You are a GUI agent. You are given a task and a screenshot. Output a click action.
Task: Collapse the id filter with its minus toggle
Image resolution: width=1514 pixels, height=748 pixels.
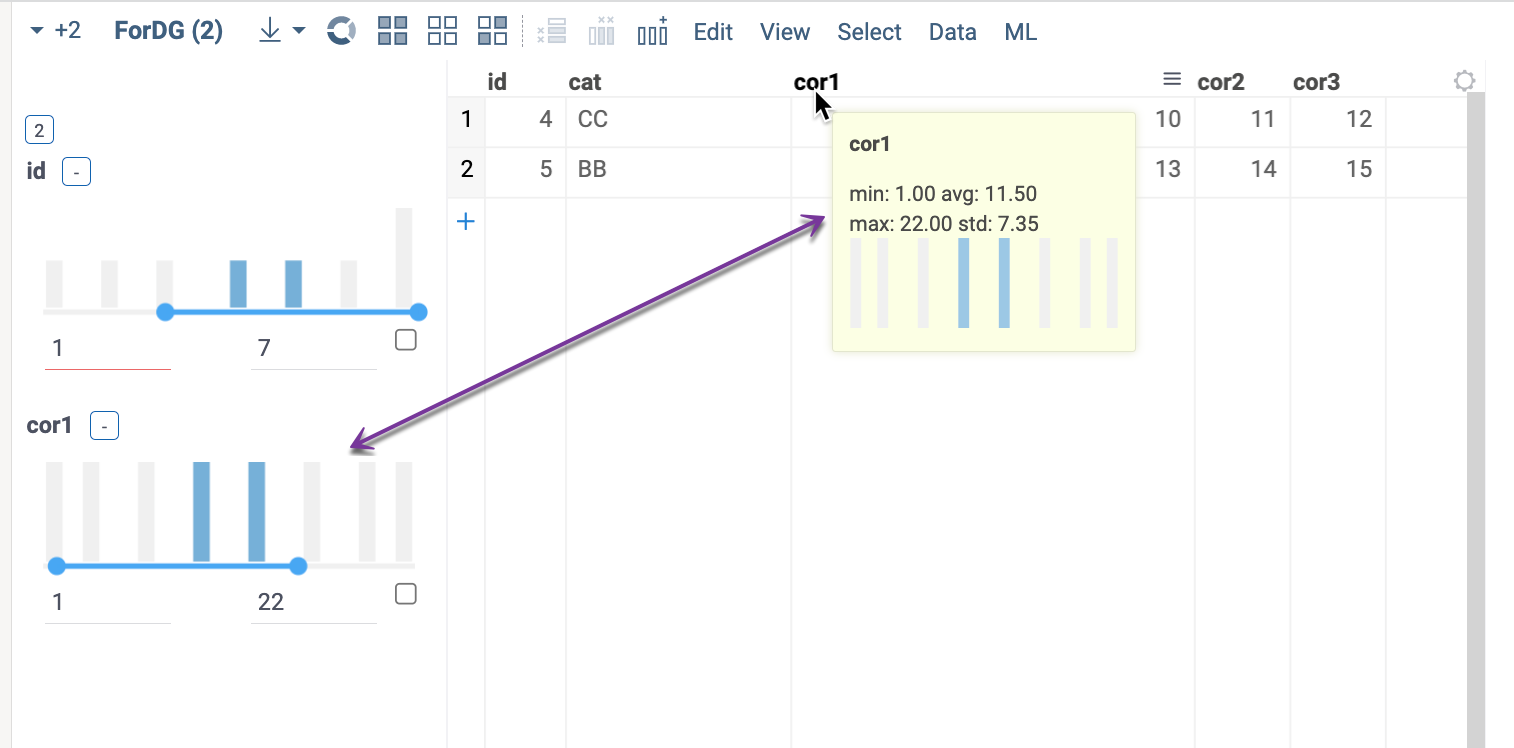76,171
